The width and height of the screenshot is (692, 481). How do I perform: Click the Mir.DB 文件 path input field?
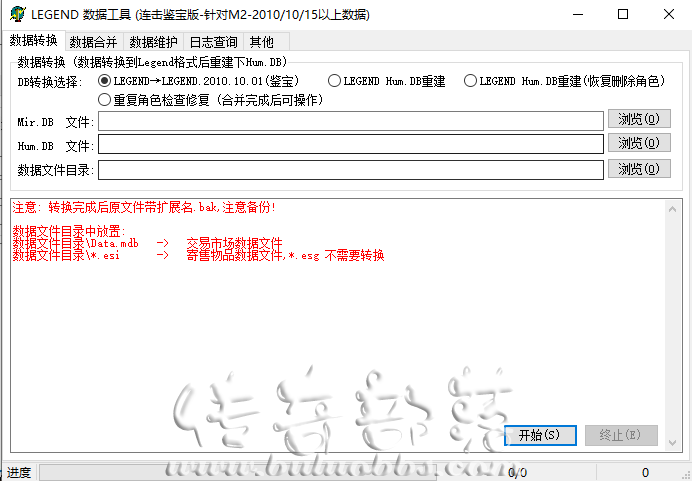click(351, 121)
